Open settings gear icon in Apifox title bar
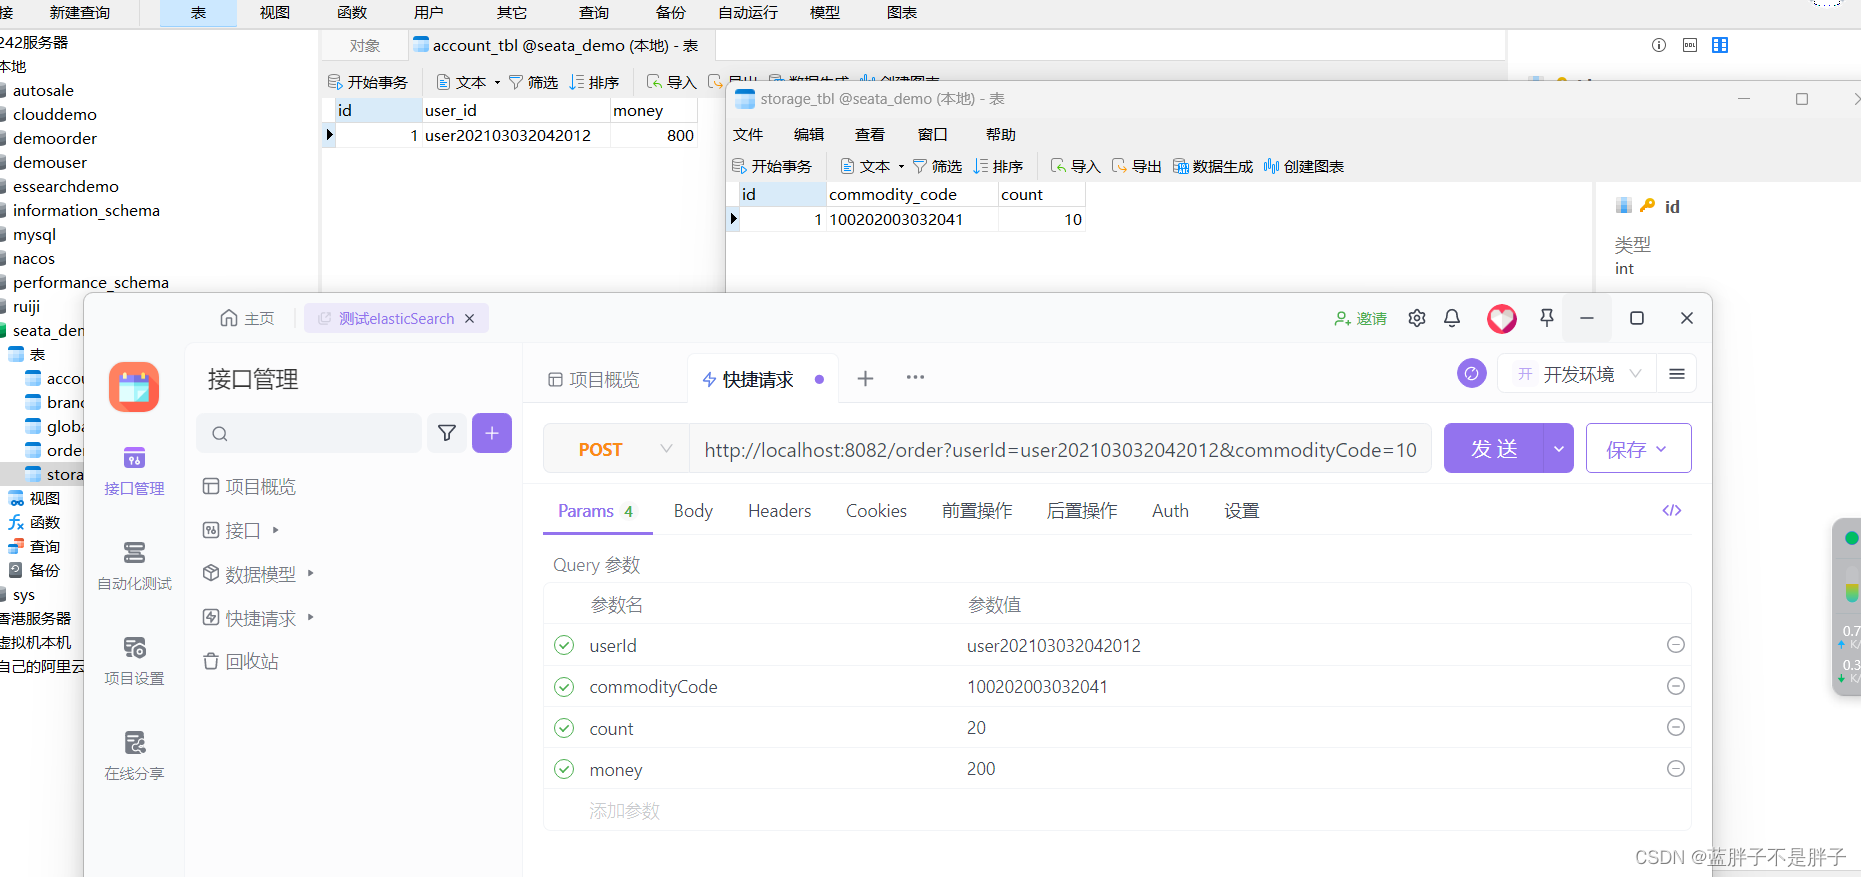 pos(1417,318)
